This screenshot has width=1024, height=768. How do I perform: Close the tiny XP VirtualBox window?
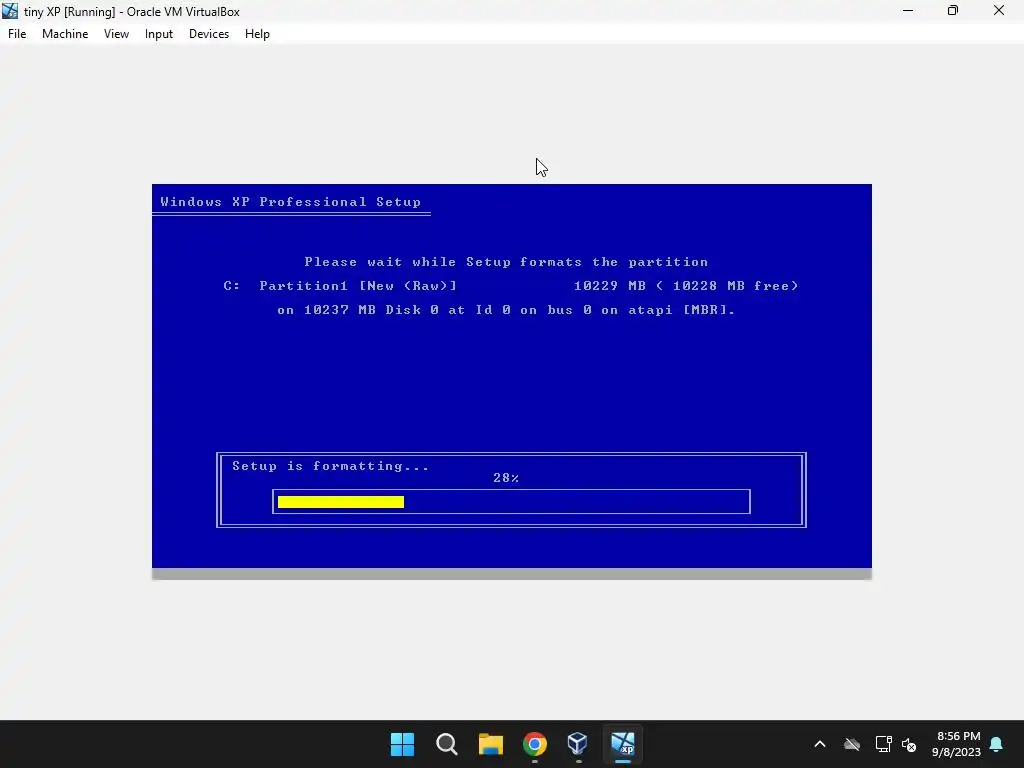click(999, 11)
